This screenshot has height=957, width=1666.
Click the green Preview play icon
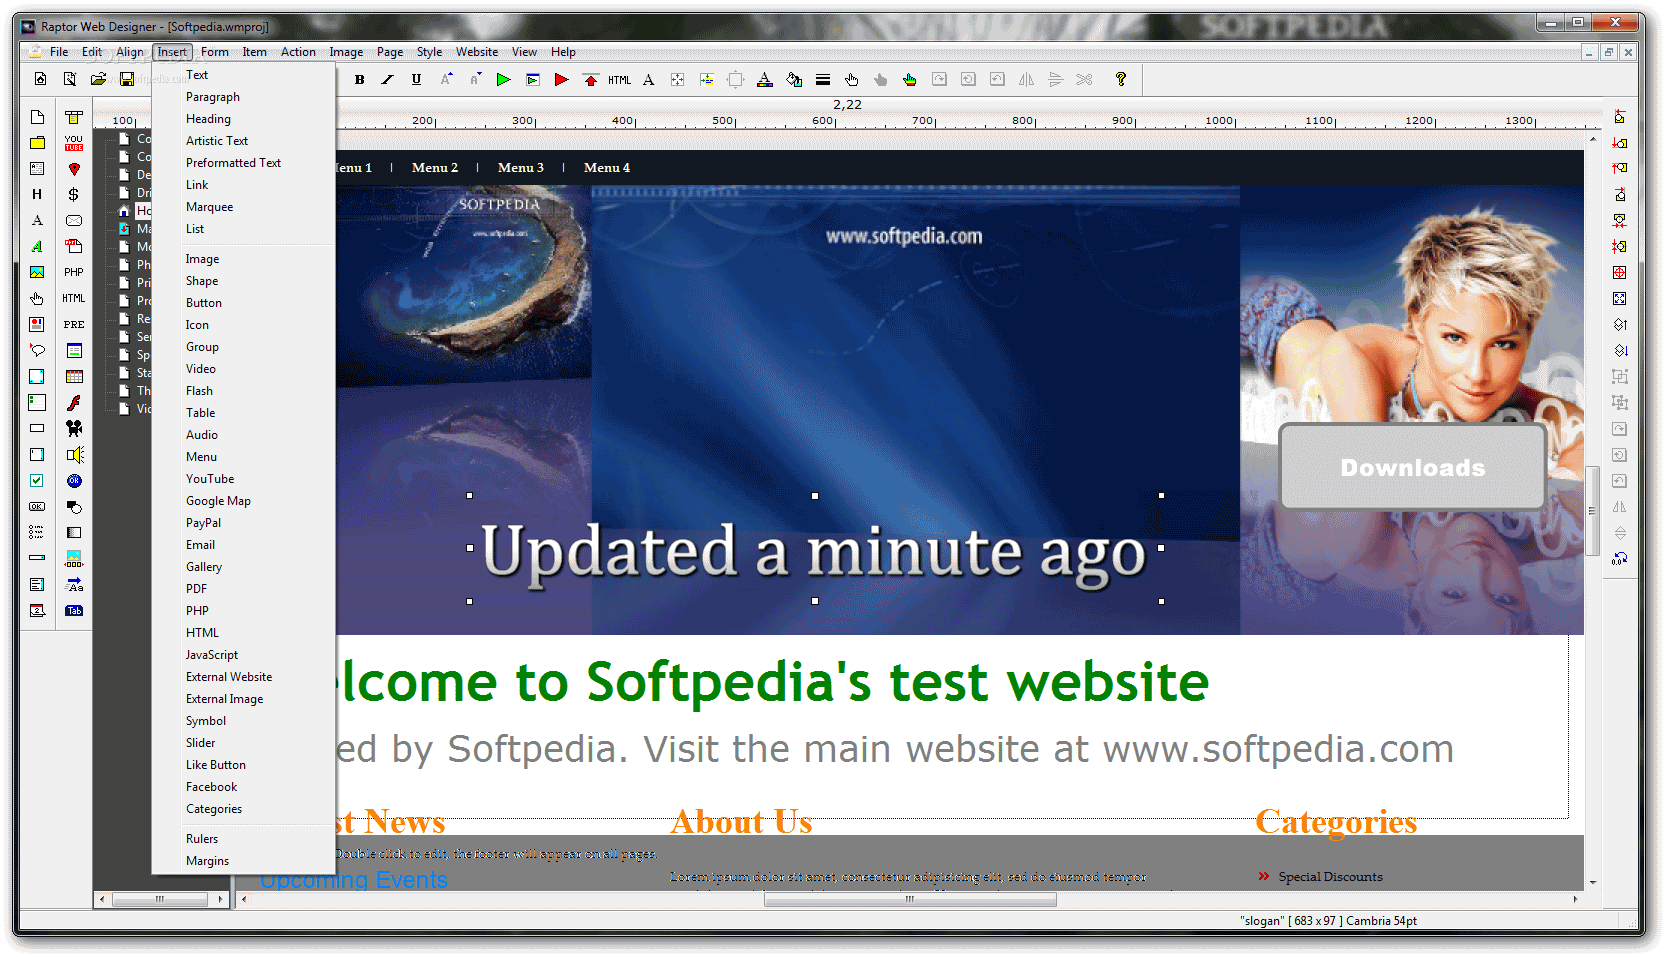503,80
